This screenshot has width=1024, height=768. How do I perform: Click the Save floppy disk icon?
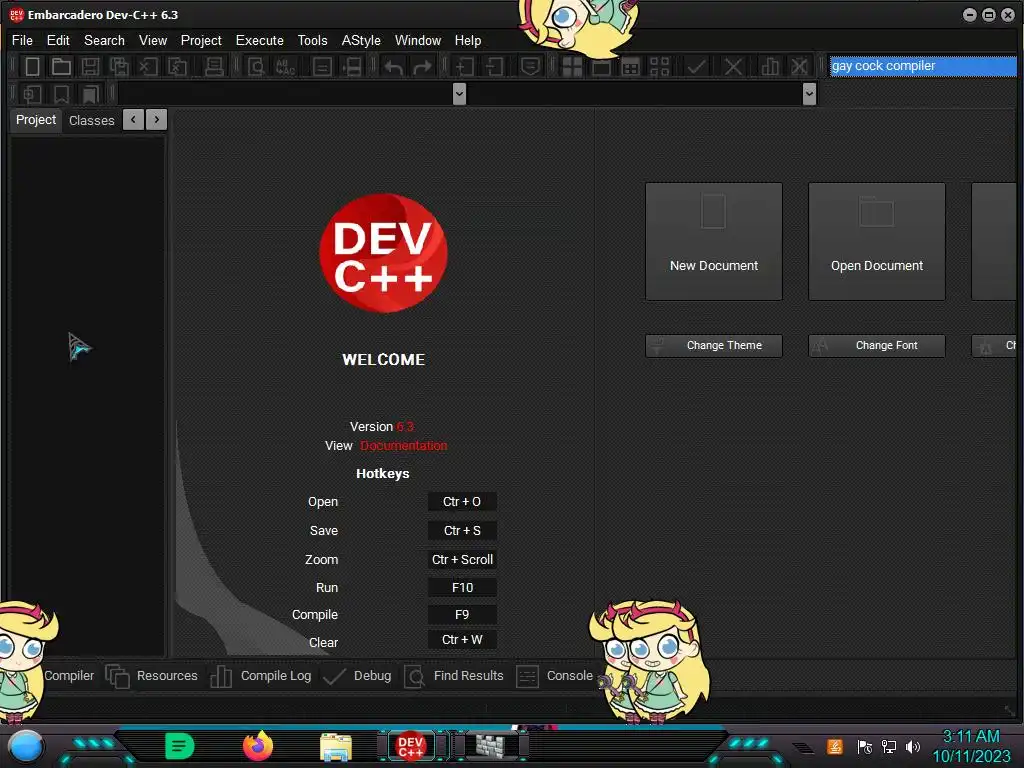pos(90,67)
